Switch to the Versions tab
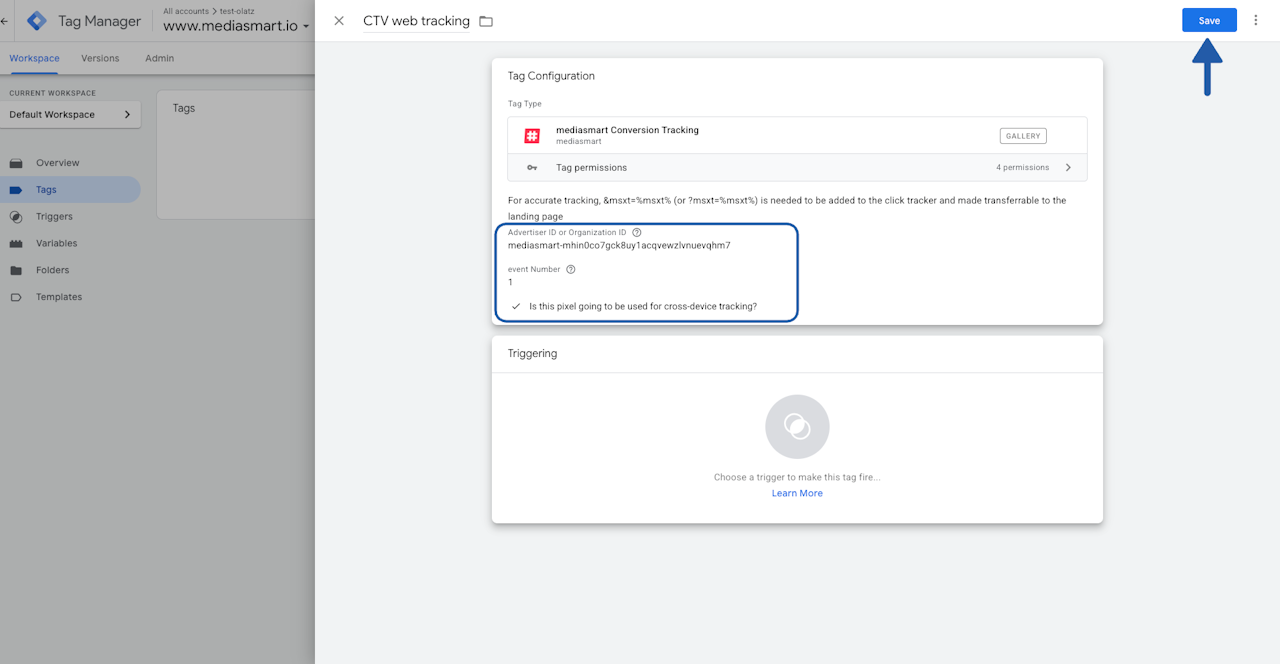This screenshot has height=664, width=1280. (100, 58)
